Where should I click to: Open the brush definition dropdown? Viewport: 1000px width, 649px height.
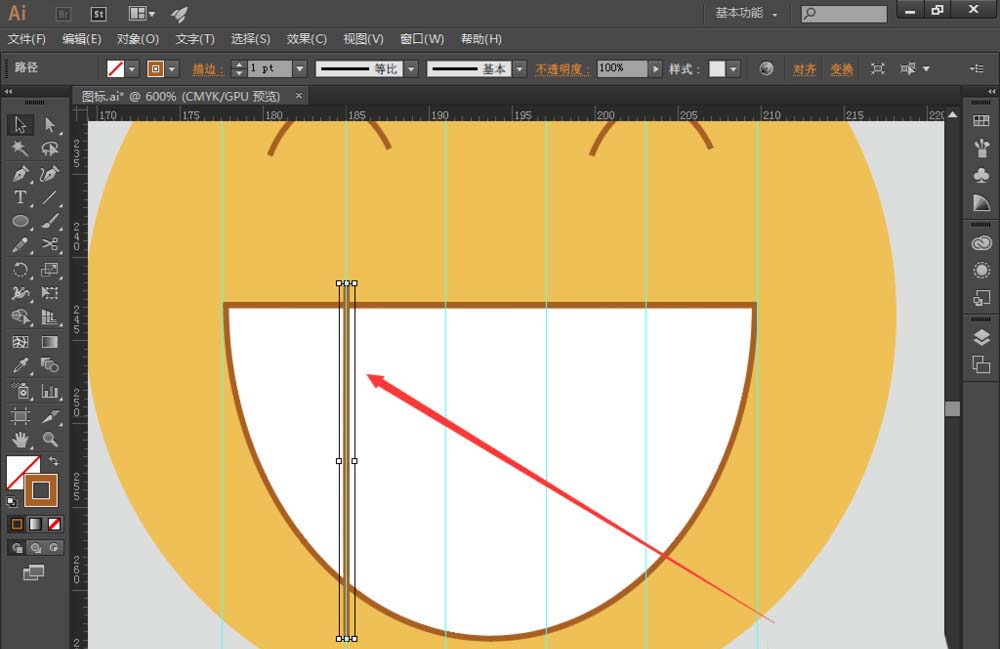pyautogui.click(x=520, y=69)
